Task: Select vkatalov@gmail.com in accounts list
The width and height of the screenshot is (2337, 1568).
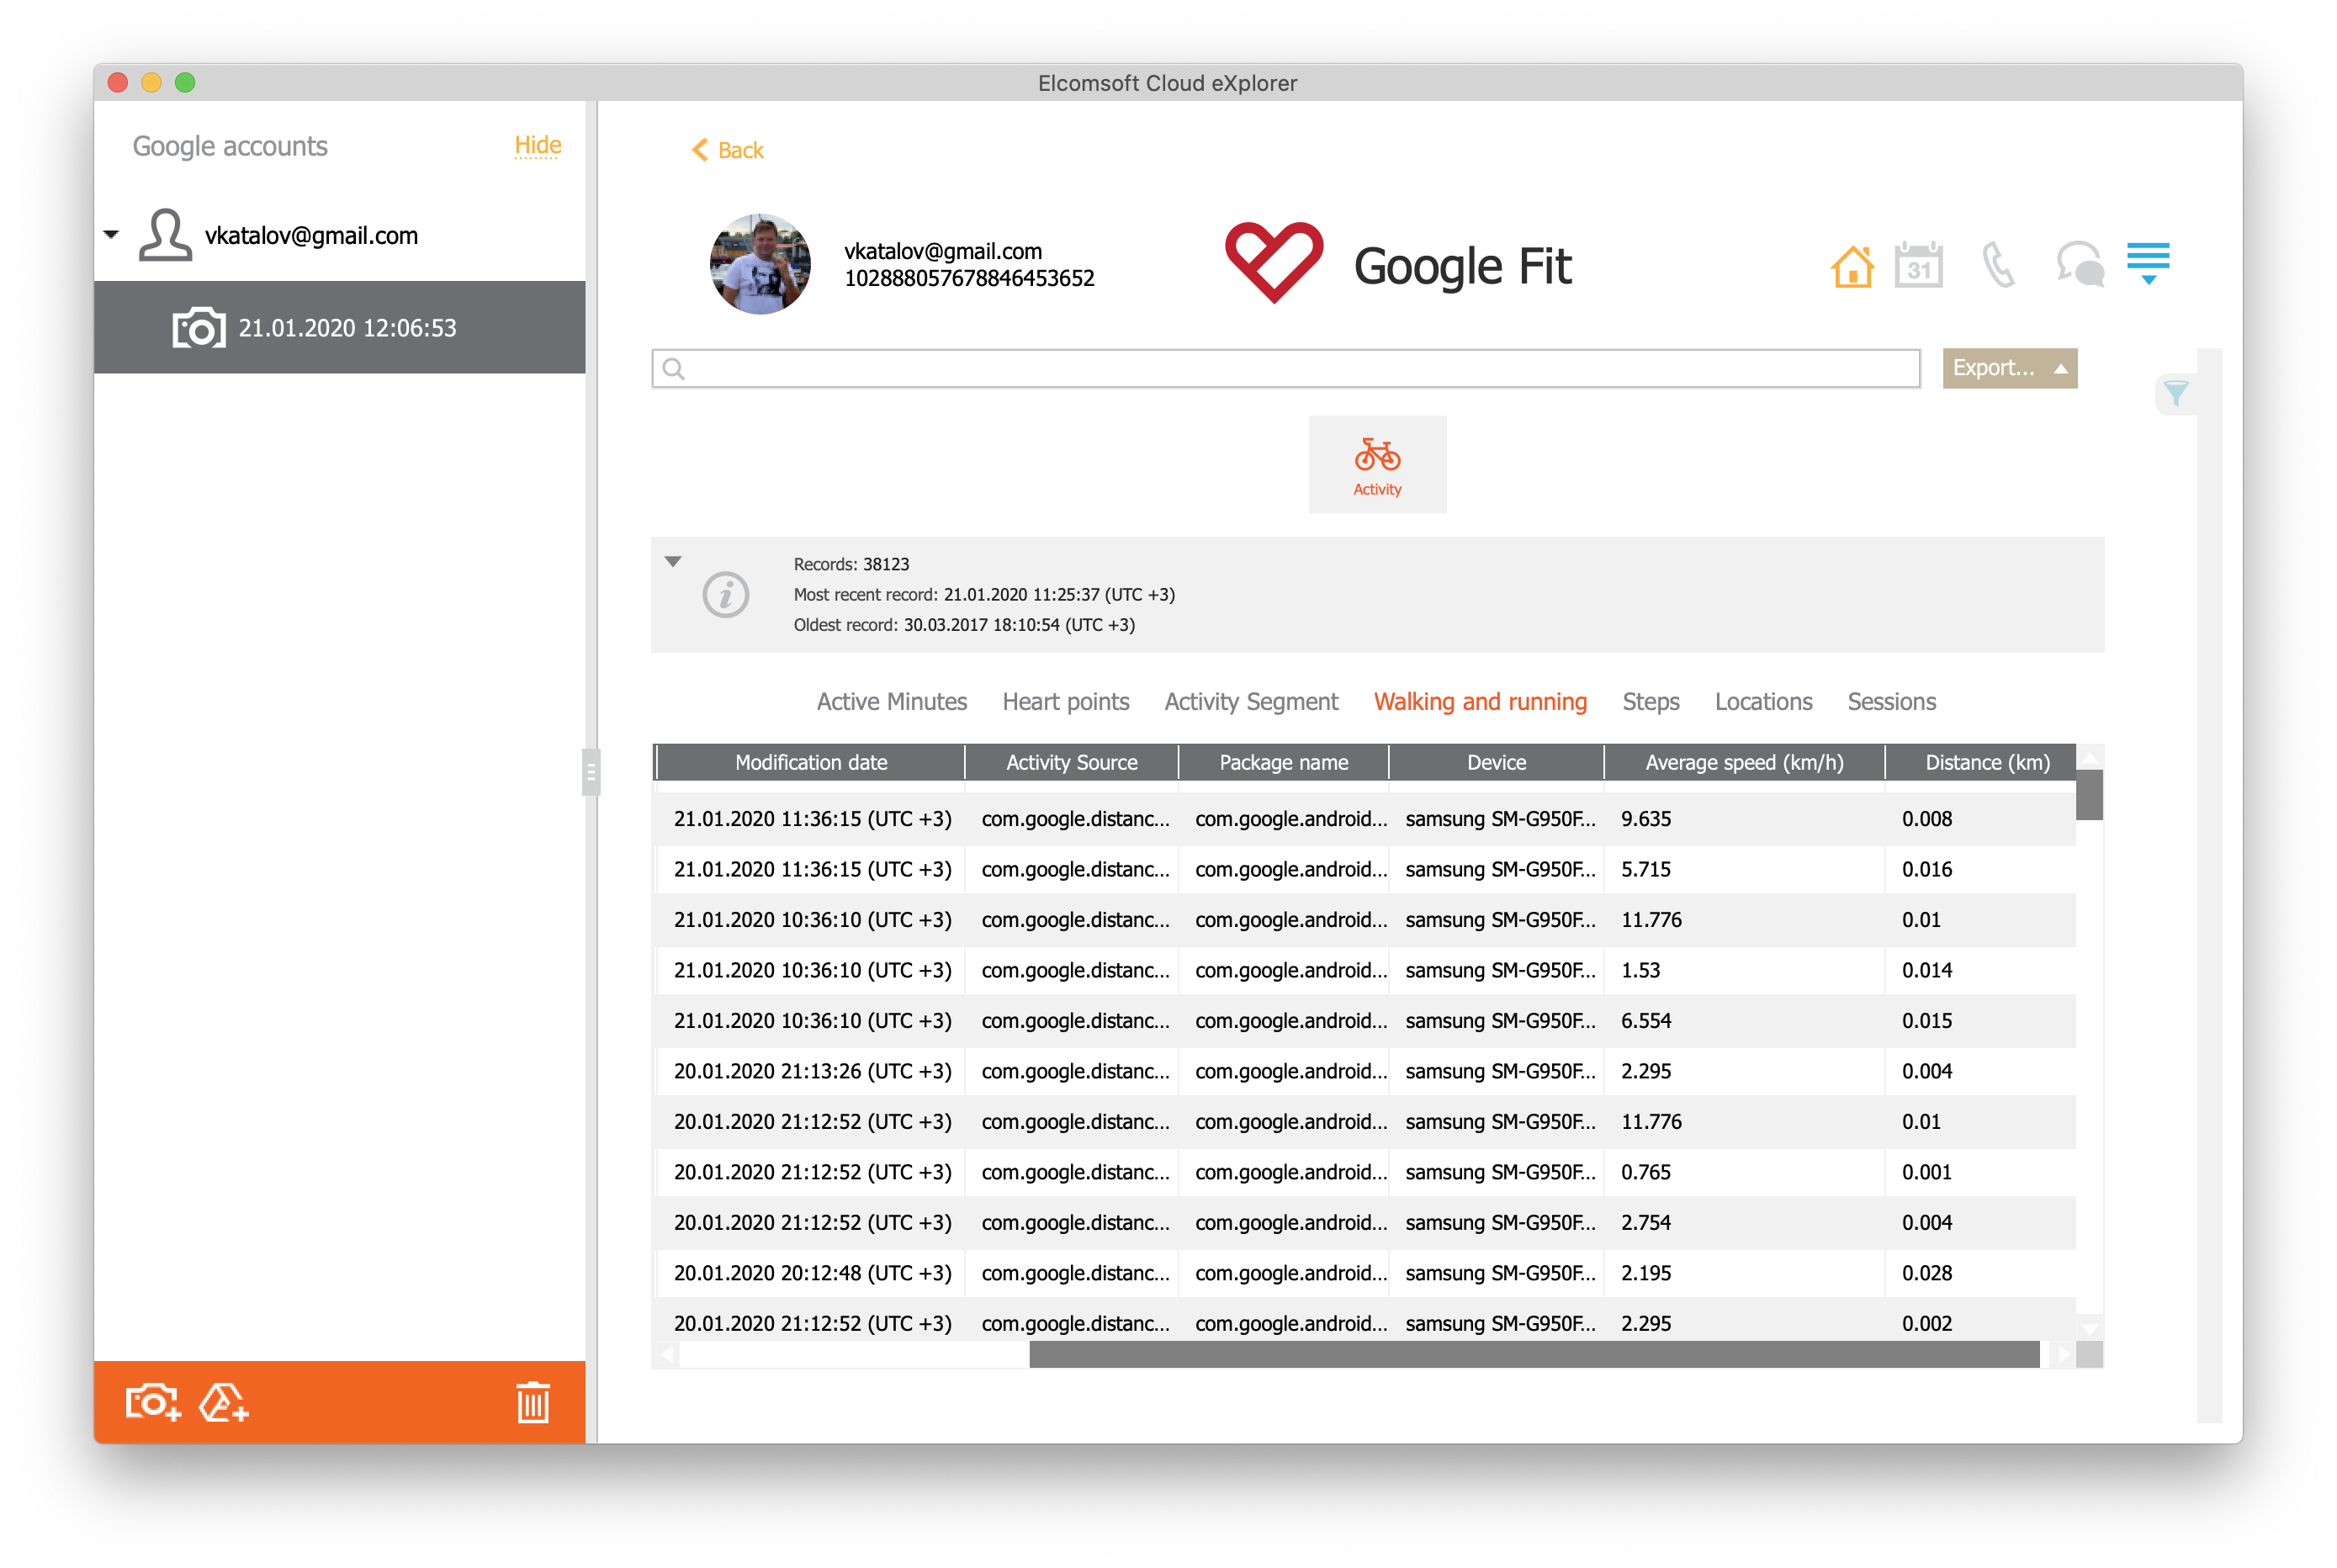Action: pos(311,235)
